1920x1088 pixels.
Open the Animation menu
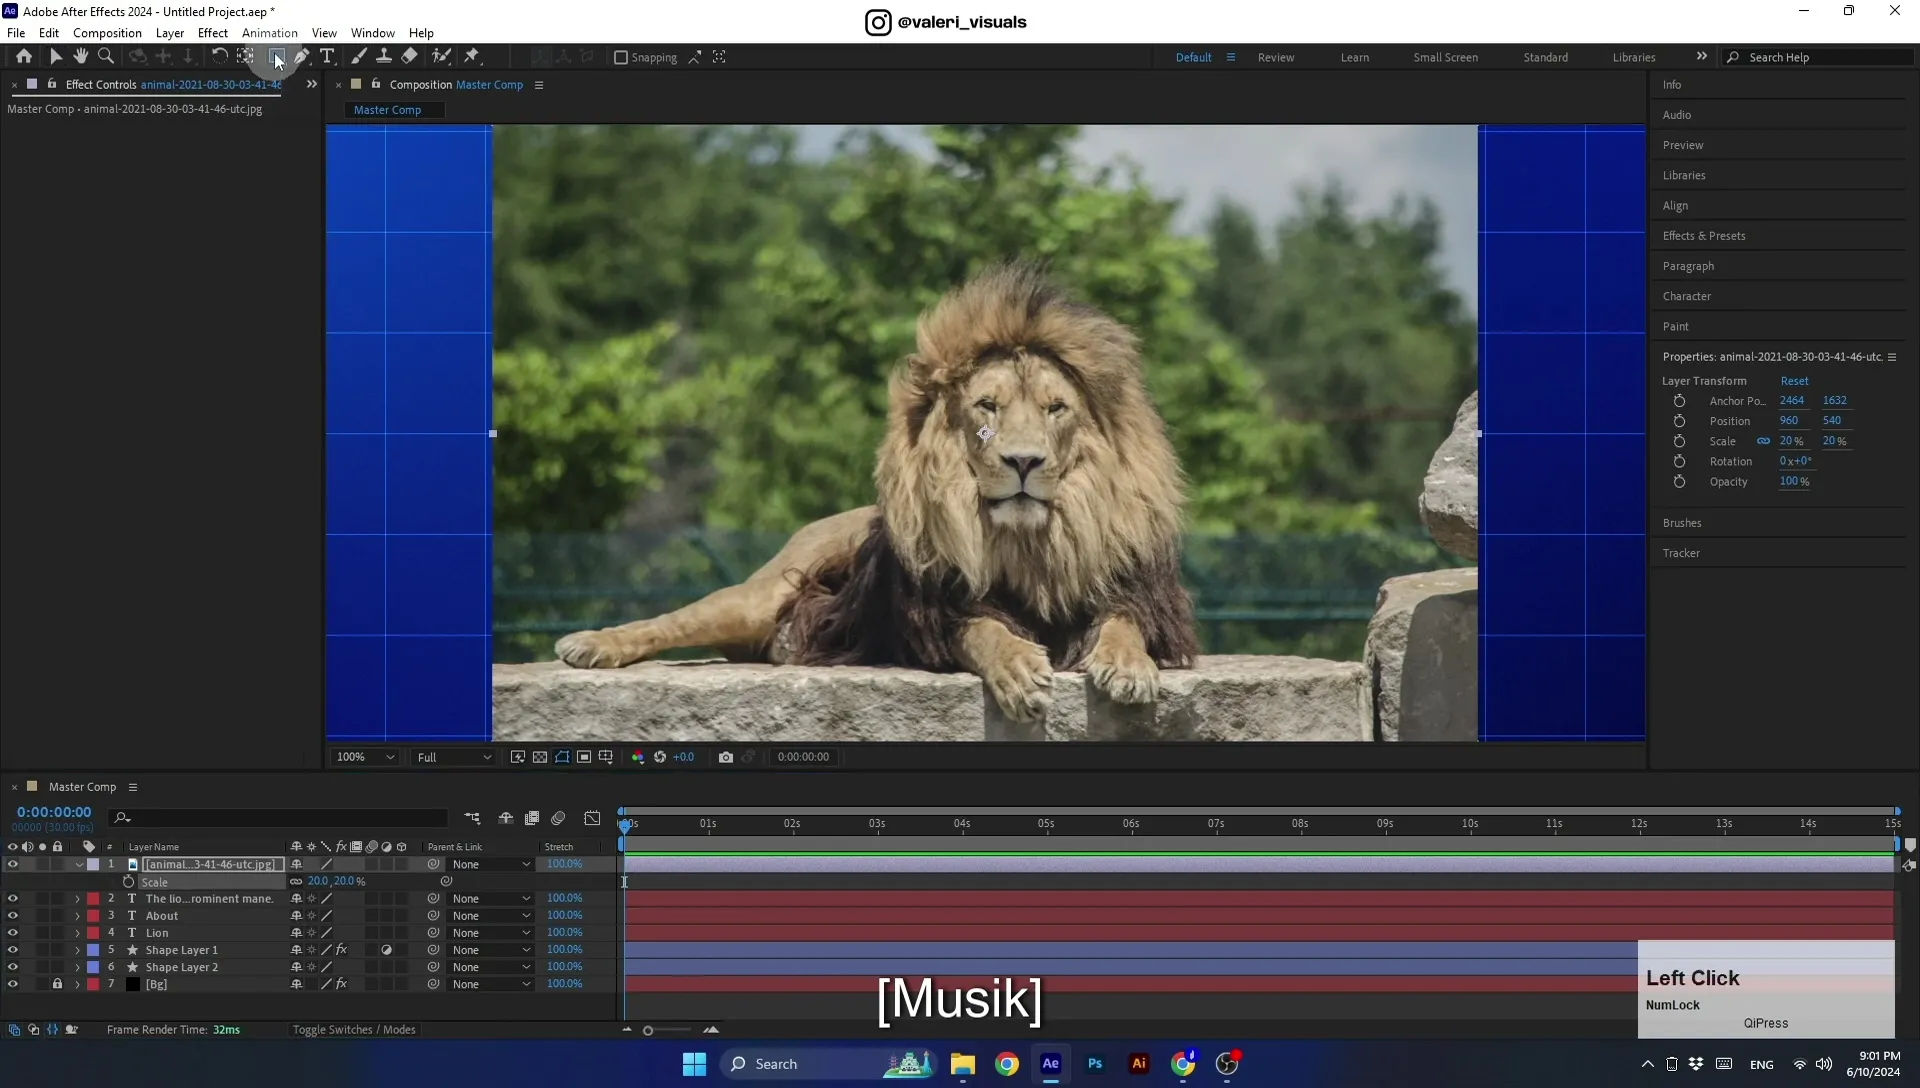pos(269,33)
